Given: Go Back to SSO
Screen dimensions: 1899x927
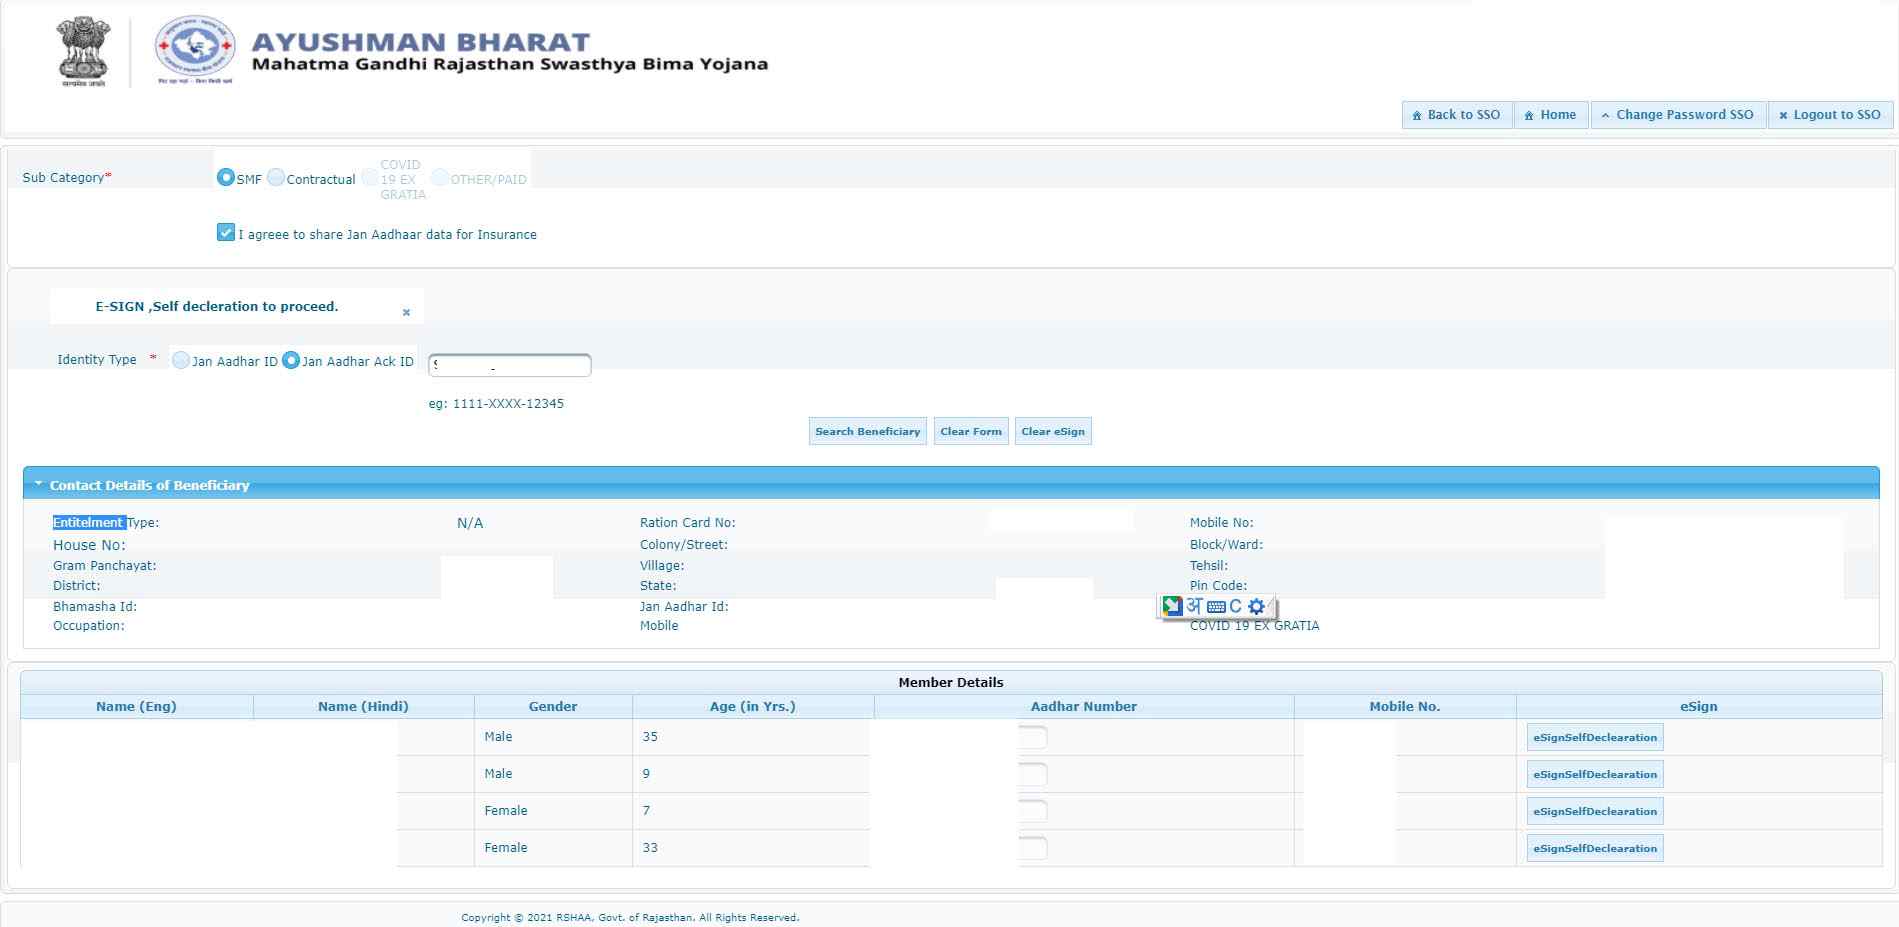Looking at the screenshot, I should pos(1456,115).
